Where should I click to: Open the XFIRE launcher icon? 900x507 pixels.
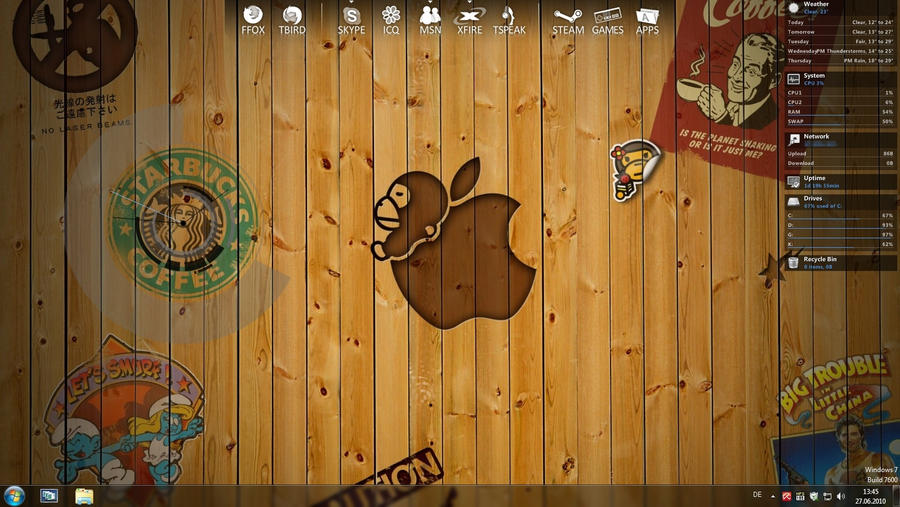pos(470,20)
